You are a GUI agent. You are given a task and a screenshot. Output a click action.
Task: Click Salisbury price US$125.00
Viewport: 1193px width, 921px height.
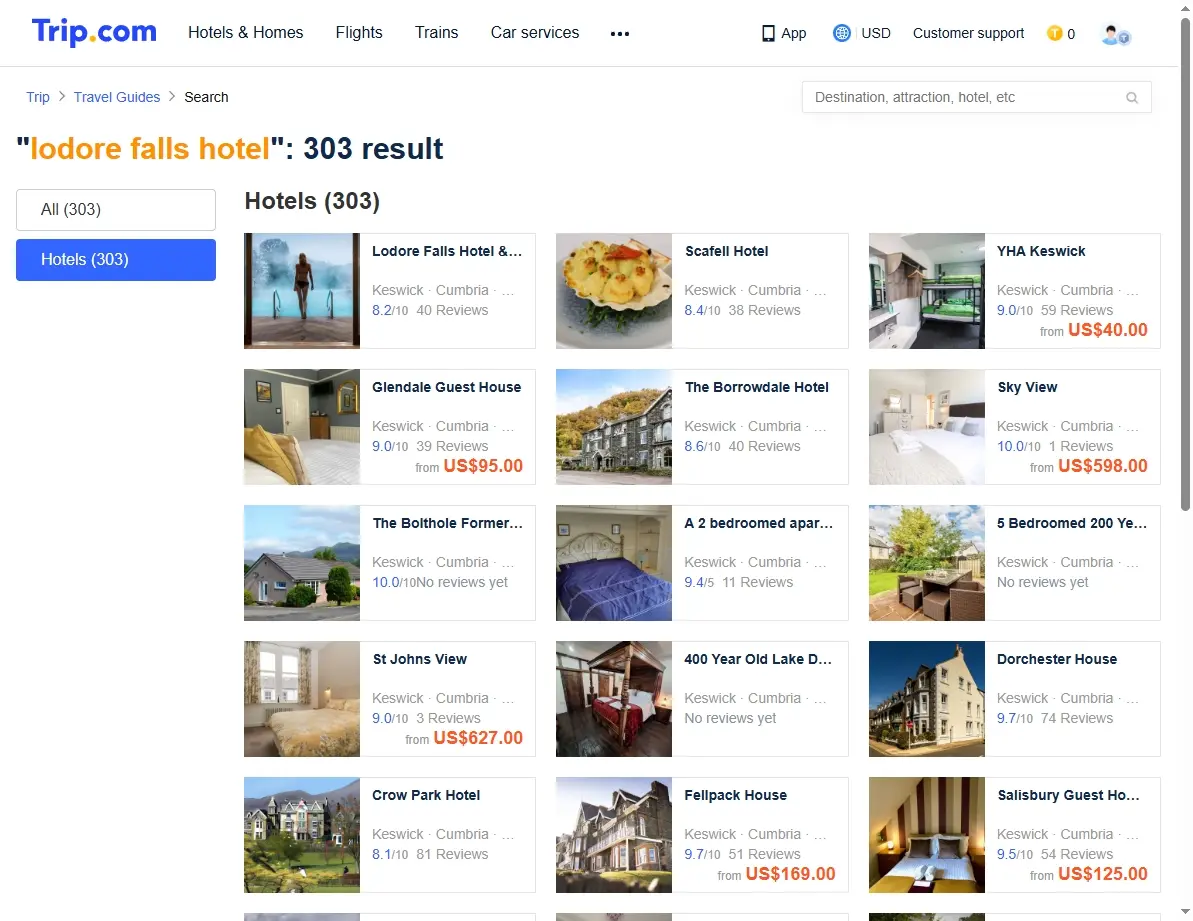point(1102,875)
